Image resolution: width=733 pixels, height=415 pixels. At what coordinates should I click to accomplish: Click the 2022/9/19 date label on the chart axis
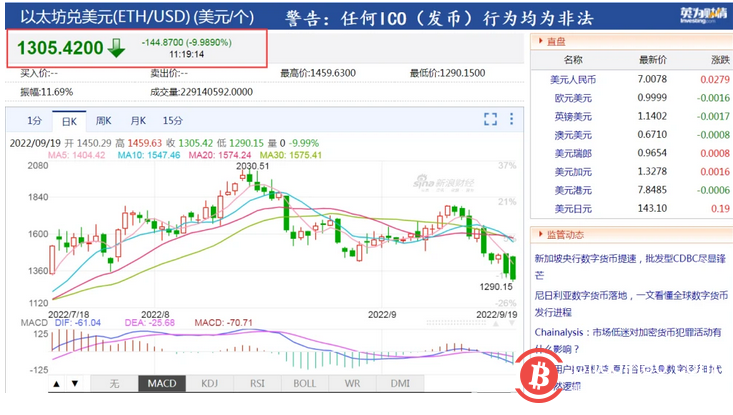496,315
